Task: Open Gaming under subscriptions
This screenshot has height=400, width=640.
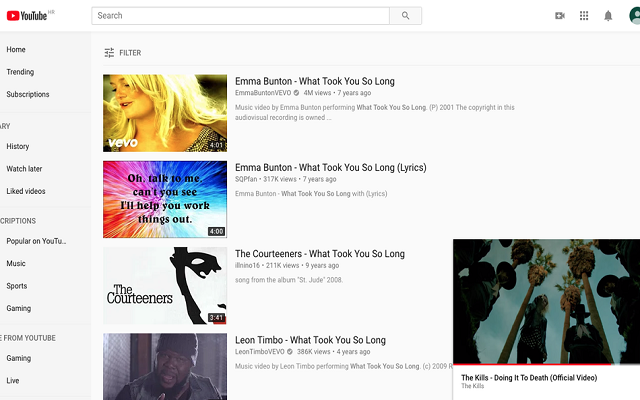Action: (18, 308)
